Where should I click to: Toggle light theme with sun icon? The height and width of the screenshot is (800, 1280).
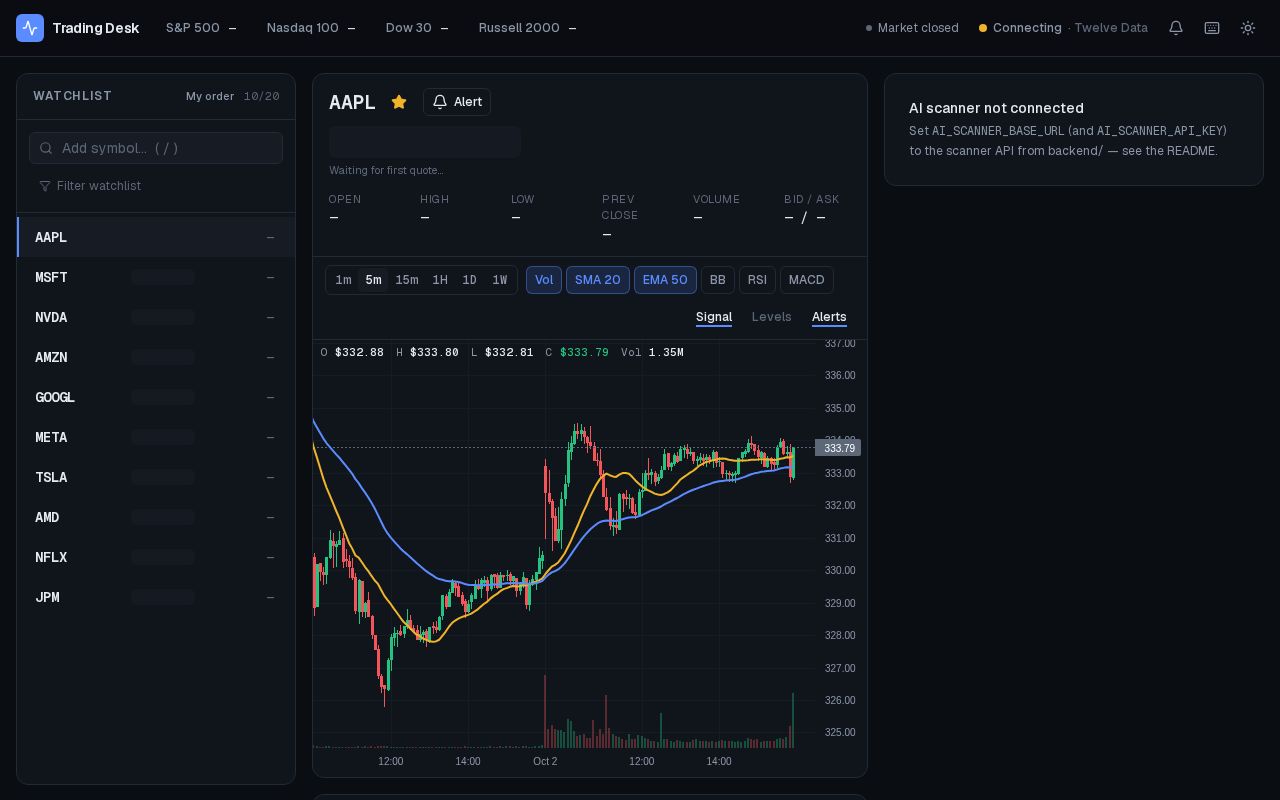pyautogui.click(x=1248, y=28)
